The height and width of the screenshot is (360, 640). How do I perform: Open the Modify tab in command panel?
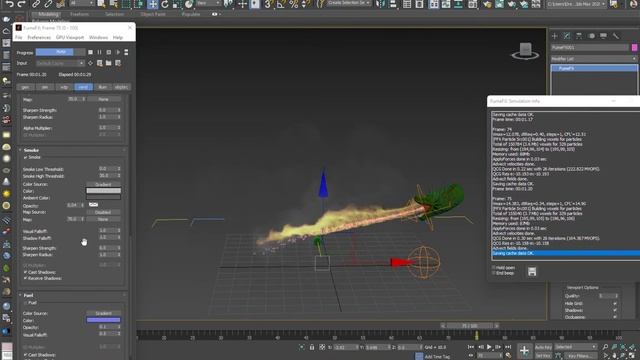coord(567,36)
